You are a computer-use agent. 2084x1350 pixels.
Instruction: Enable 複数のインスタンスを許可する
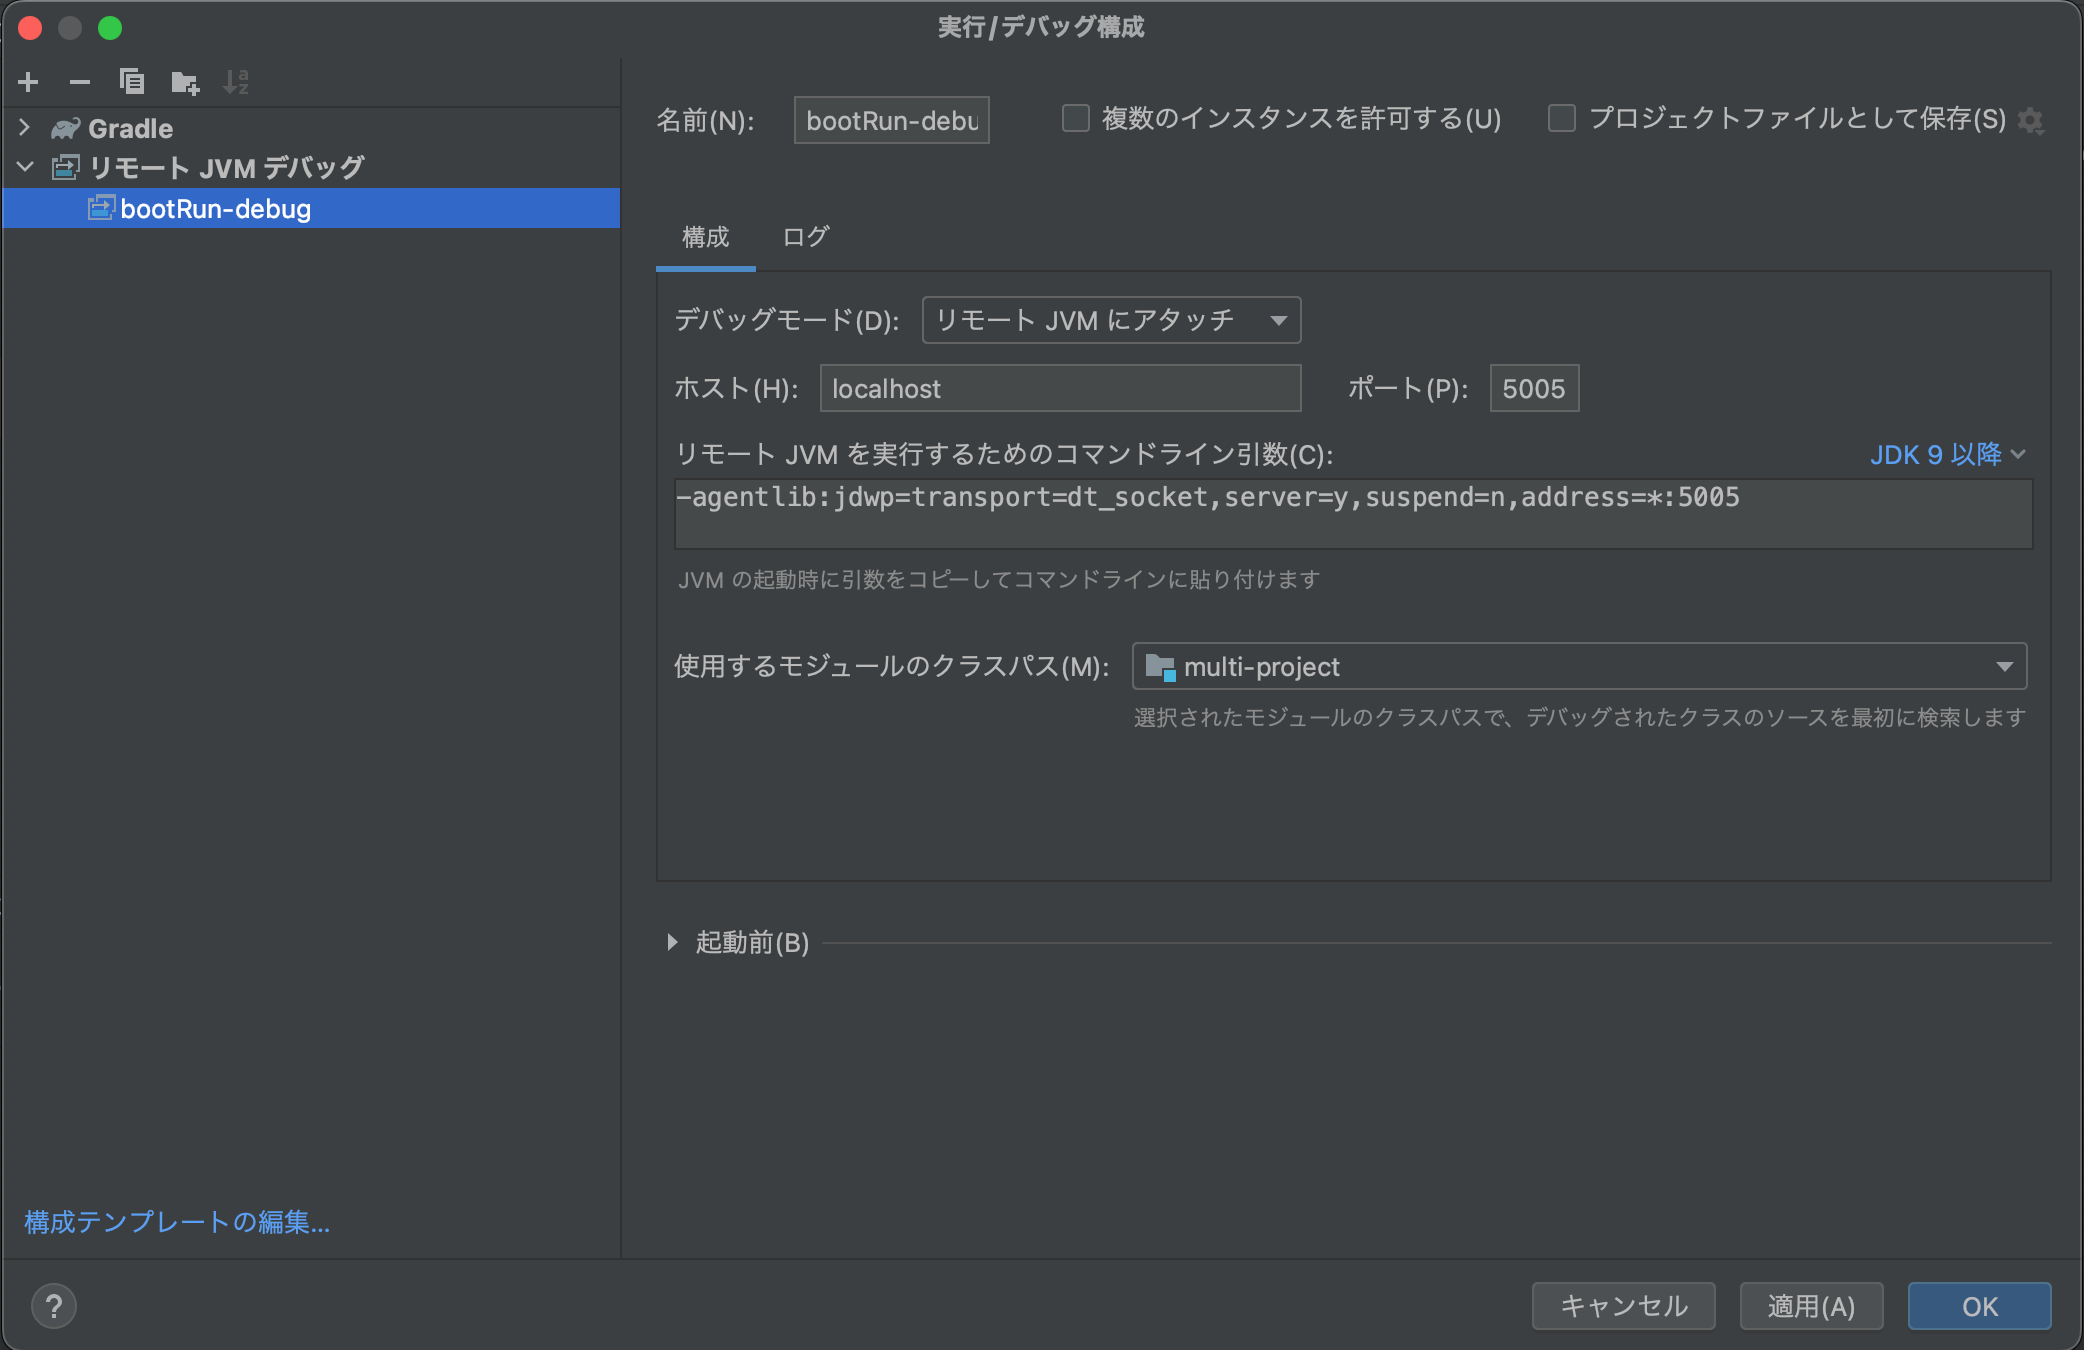coord(1074,118)
